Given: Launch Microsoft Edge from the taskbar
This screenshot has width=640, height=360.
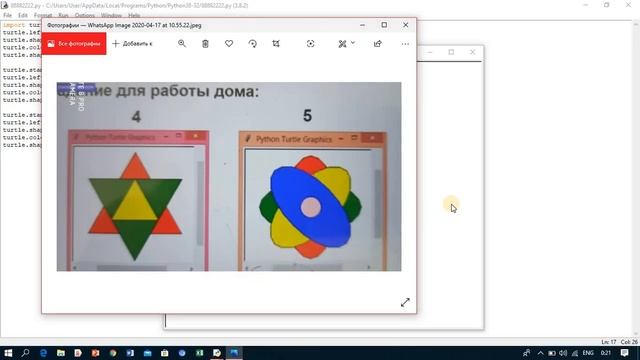Looking at the screenshot, I should (x=43, y=353).
